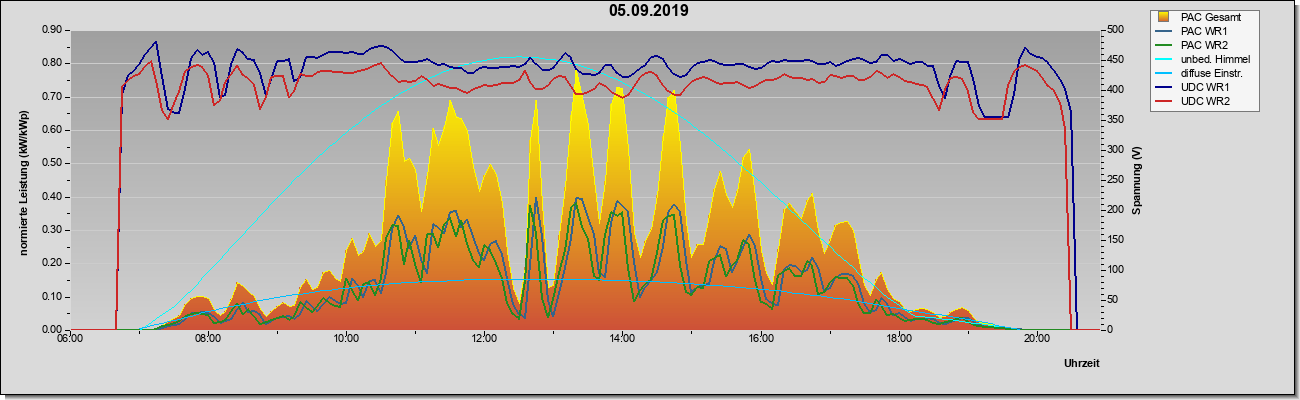Click the 20:00 time axis label
1300x400 pixels.
pyautogui.click(x=1037, y=338)
